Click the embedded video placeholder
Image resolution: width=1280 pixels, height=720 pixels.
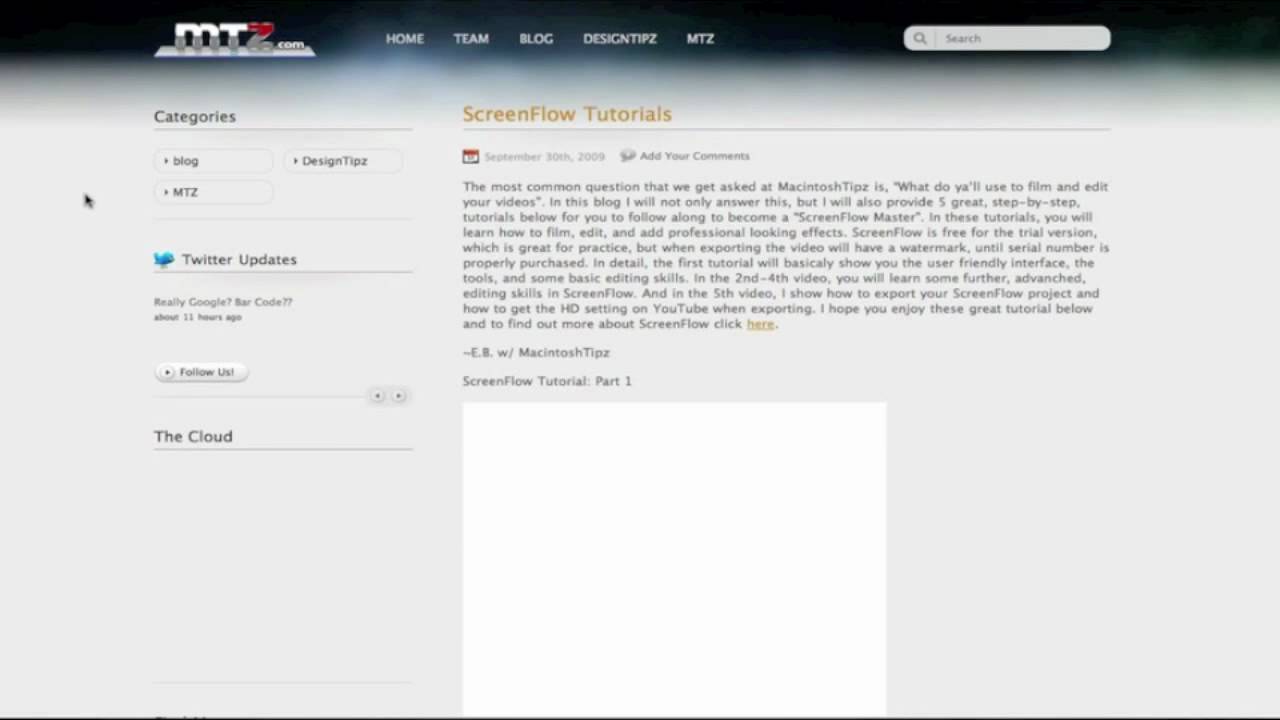click(674, 558)
